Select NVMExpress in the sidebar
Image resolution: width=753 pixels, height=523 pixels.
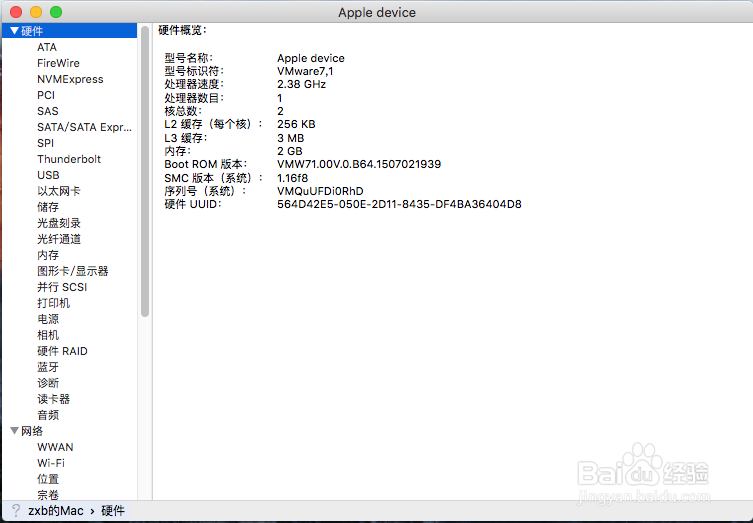(x=70, y=79)
